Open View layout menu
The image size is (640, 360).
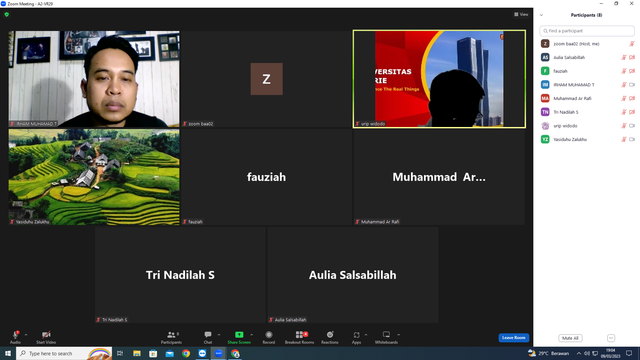click(x=521, y=14)
